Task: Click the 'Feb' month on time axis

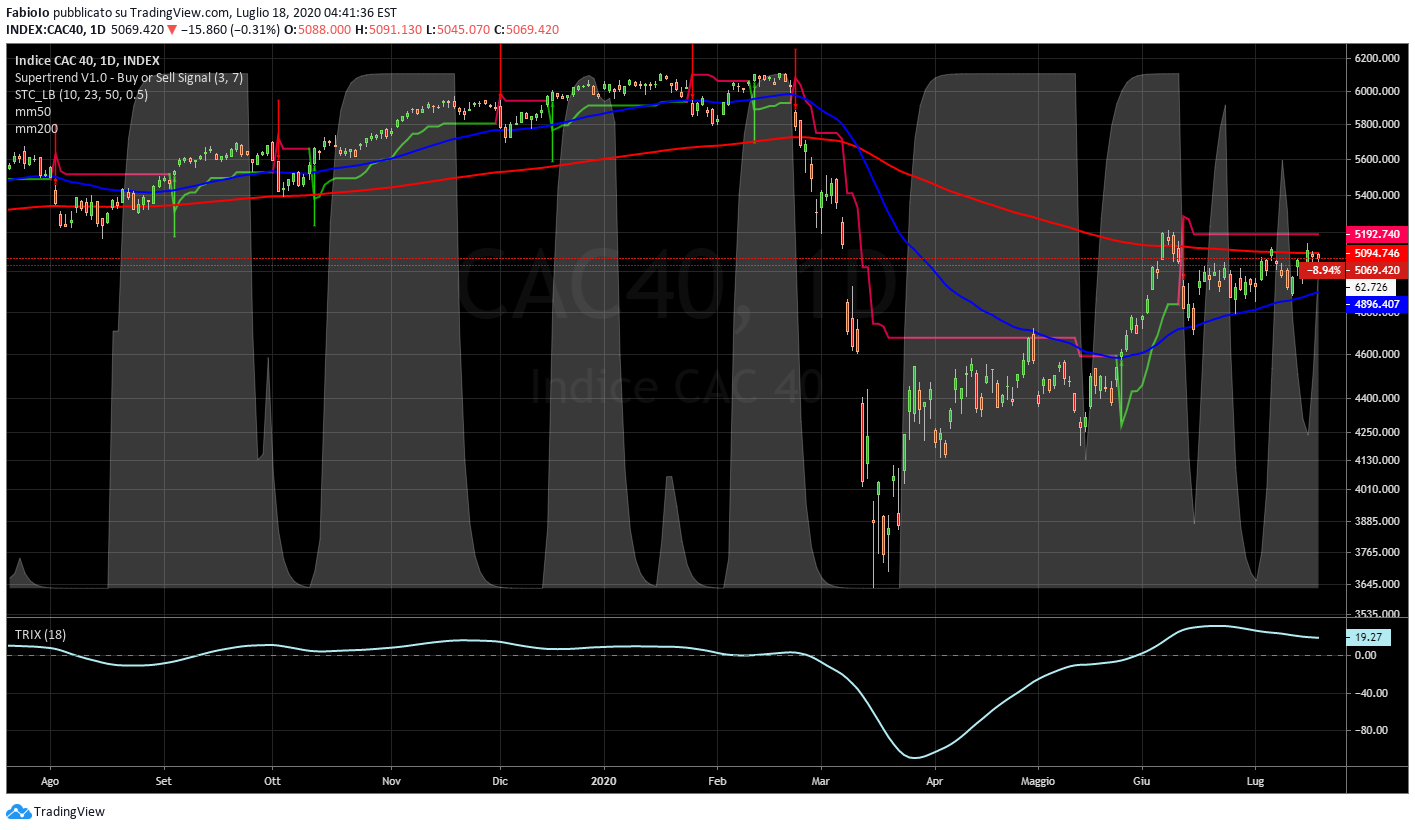Action: tap(716, 779)
